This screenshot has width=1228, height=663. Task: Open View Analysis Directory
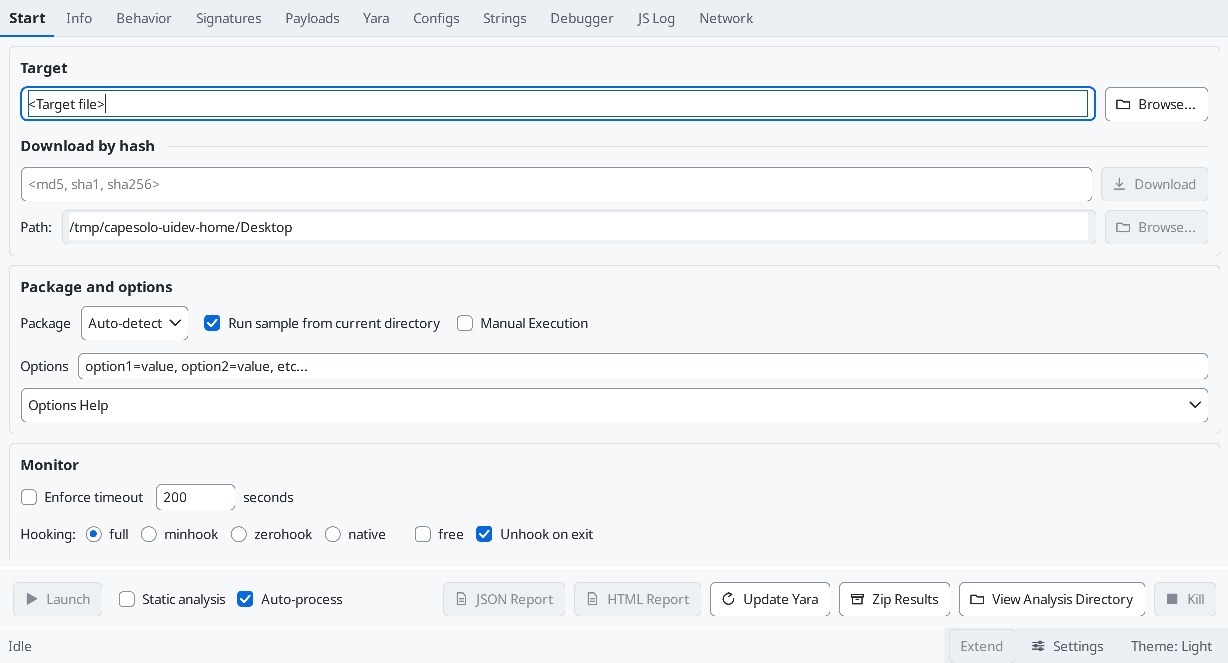coord(1052,599)
